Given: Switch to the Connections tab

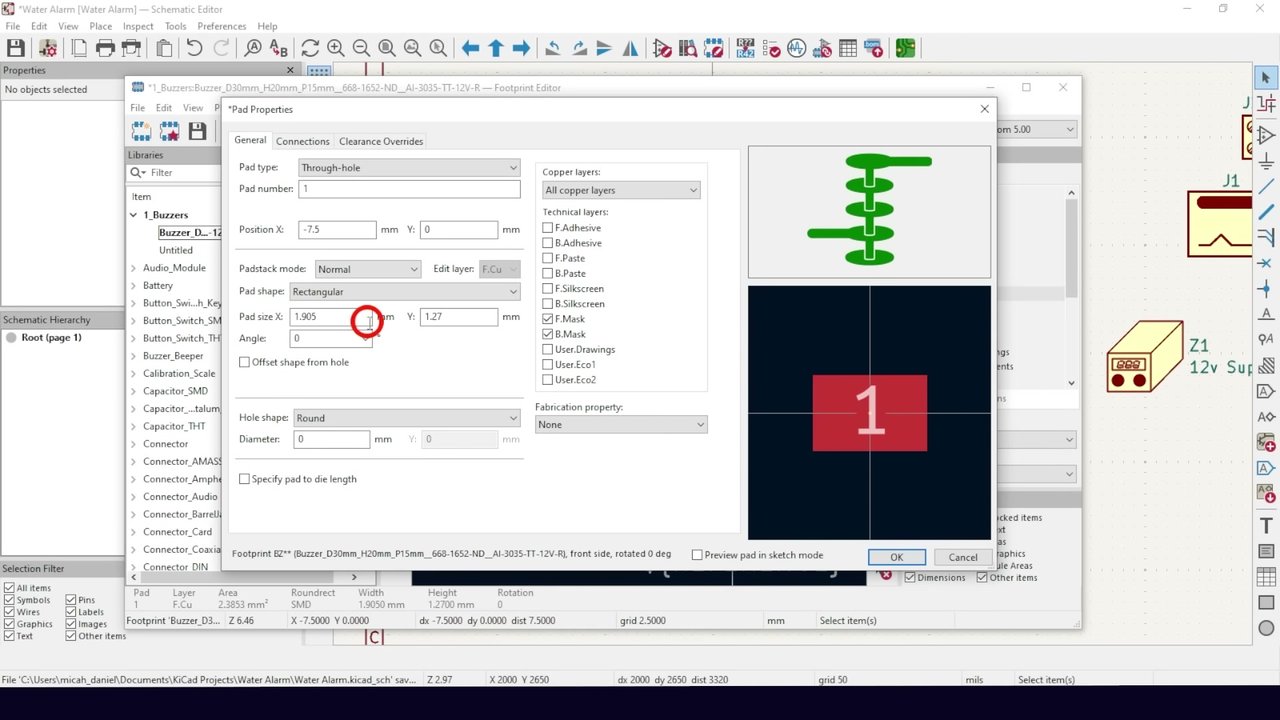Looking at the screenshot, I should (x=303, y=141).
